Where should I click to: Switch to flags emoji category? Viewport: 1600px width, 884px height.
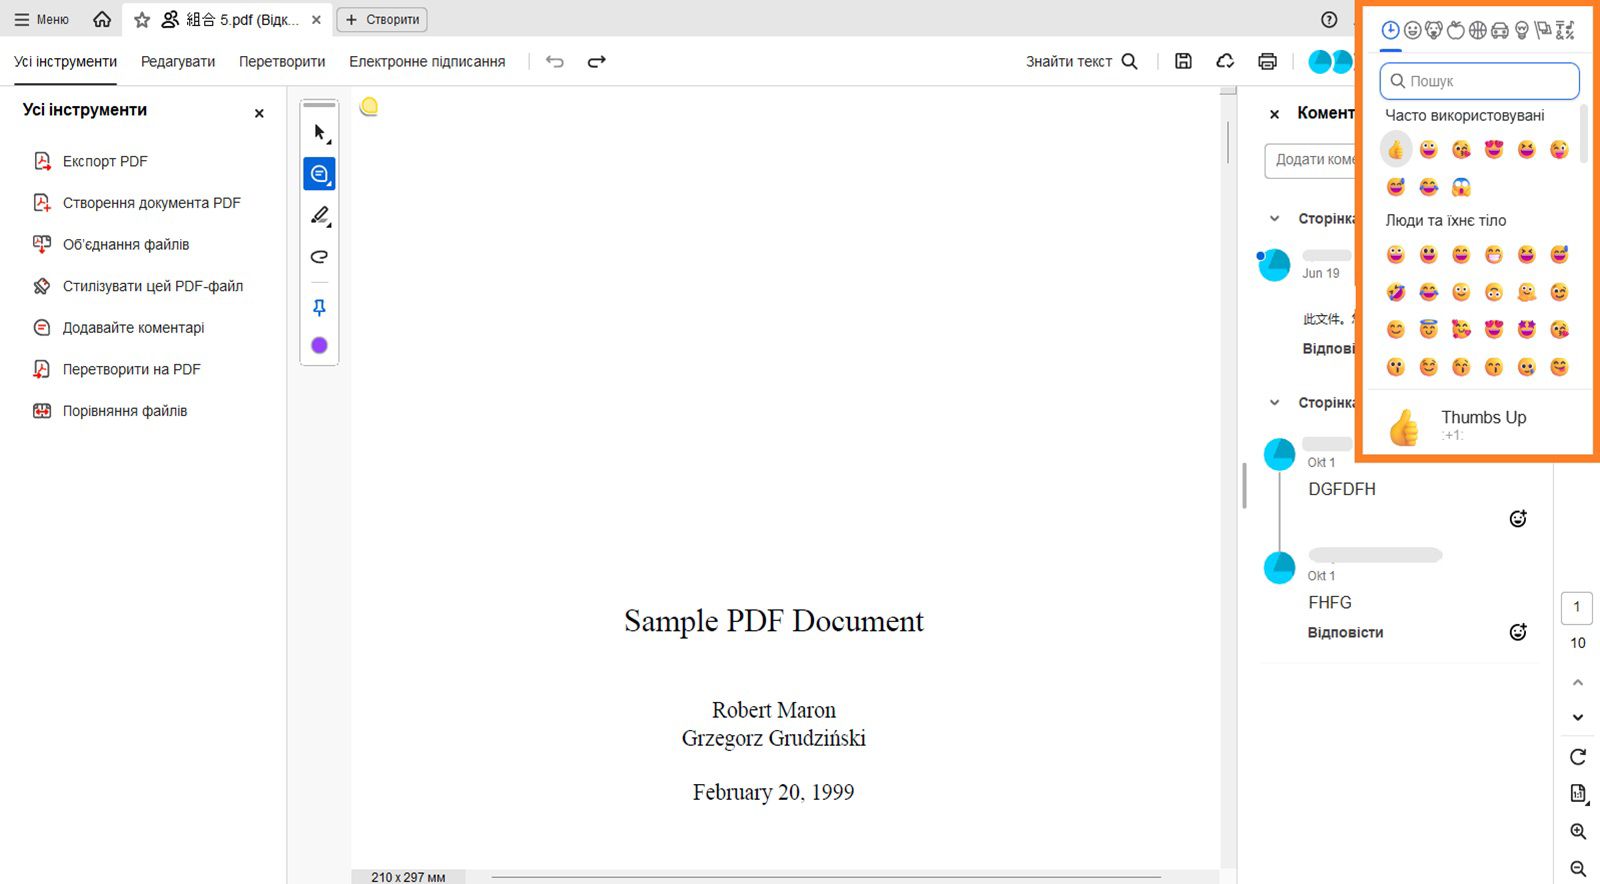pos(1543,30)
